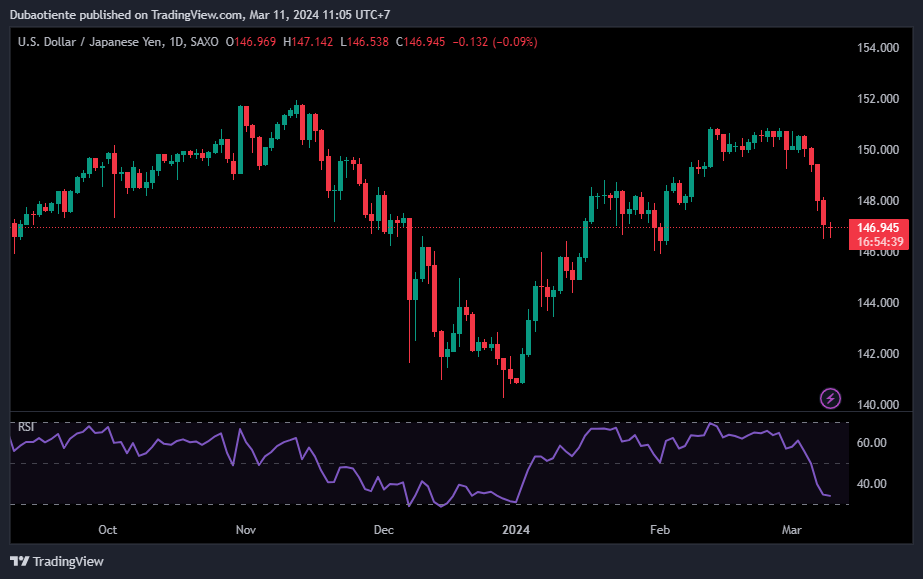Click the red current price label 146.945

coord(878,228)
